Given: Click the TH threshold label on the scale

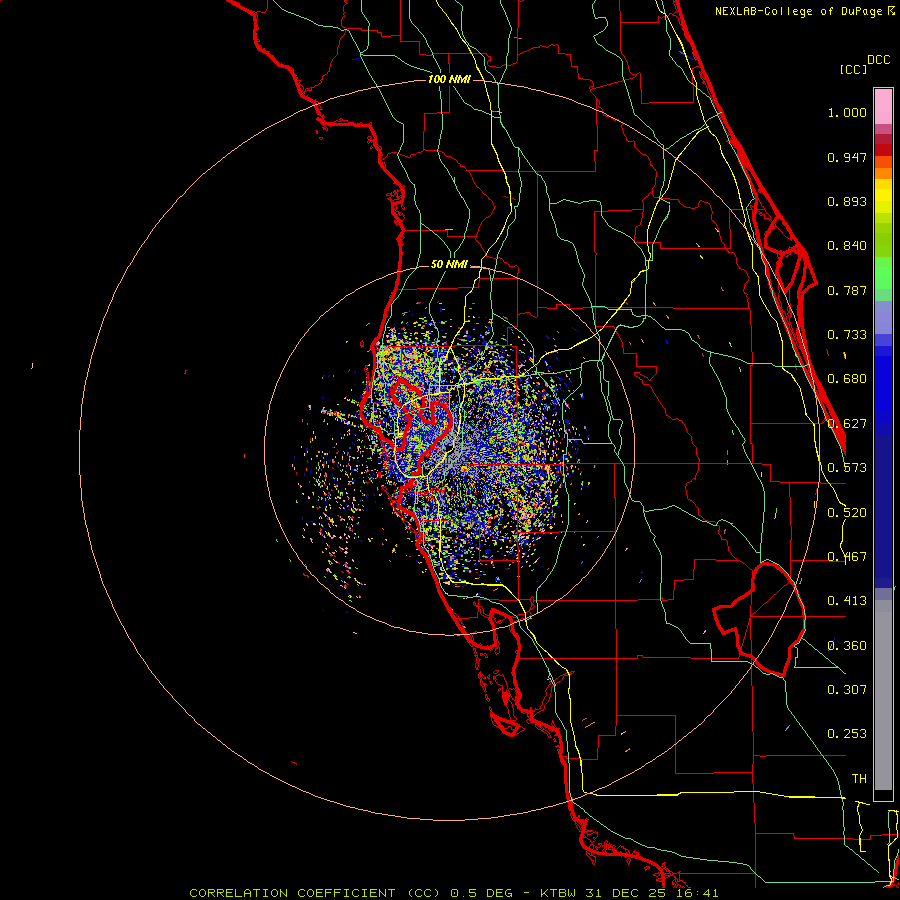Looking at the screenshot, I should click(x=859, y=779).
